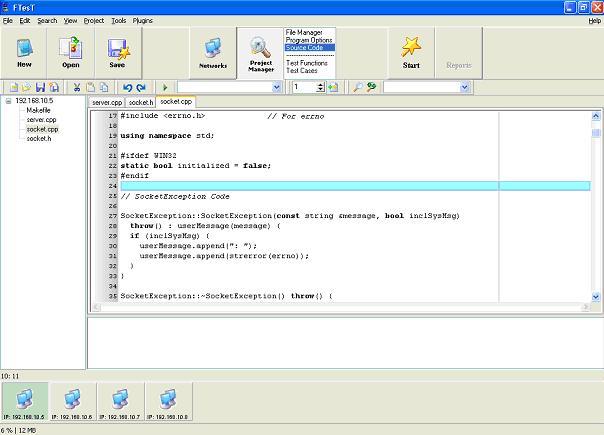Select server.cpp in the file tree
The width and height of the screenshot is (604, 435).
tap(42, 119)
